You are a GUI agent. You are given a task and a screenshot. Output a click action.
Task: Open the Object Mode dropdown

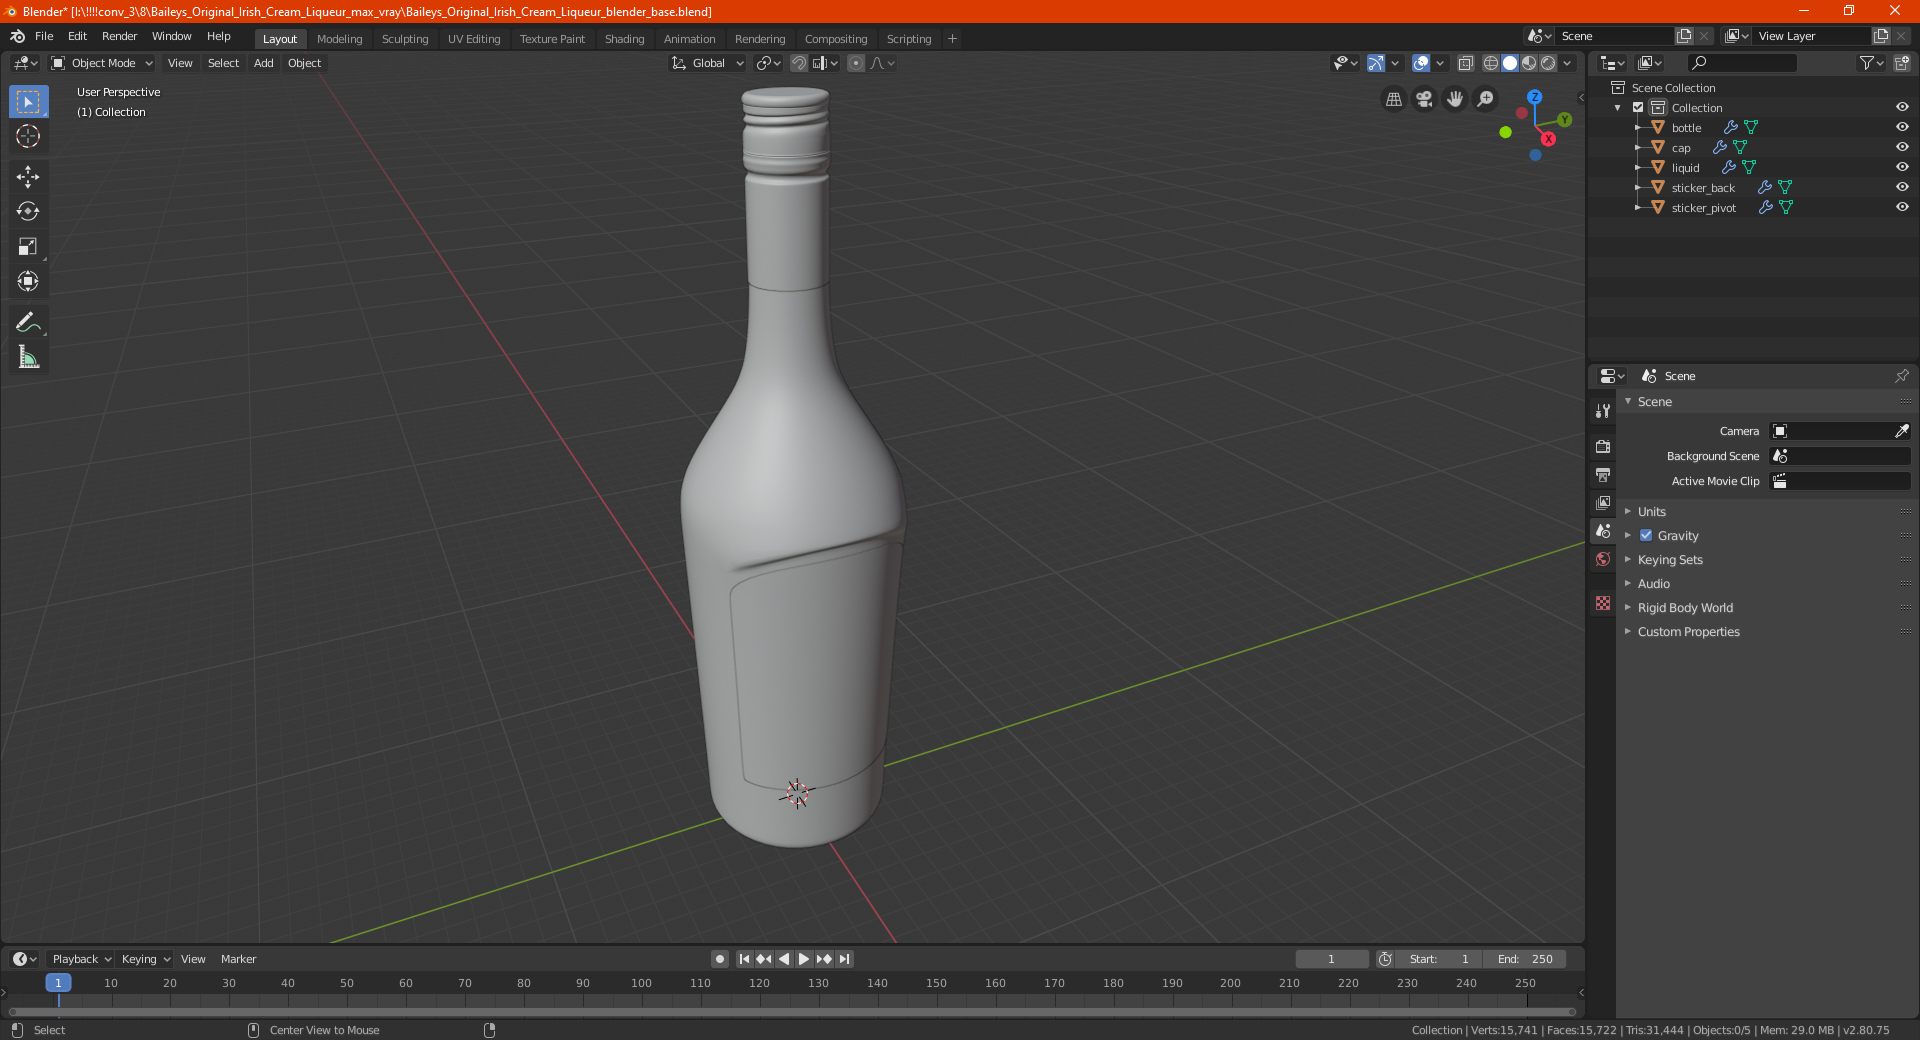(102, 63)
